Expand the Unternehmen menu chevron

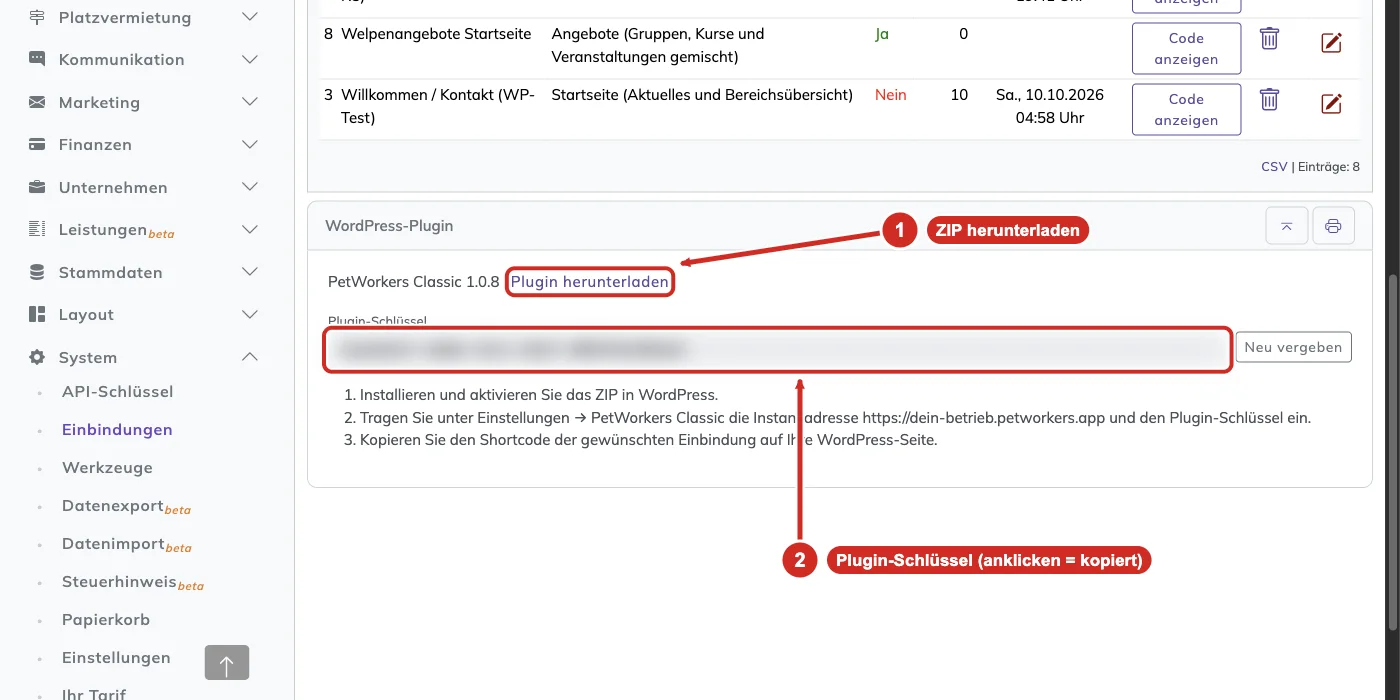pyautogui.click(x=250, y=187)
